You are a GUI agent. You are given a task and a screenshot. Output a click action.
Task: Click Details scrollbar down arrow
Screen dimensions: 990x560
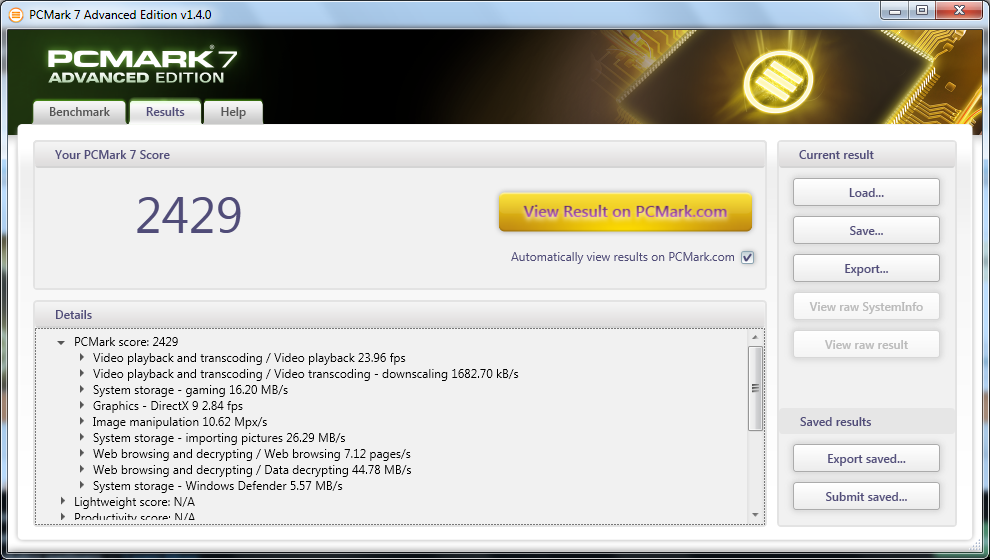pyautogui.click(x=755, y=515)
